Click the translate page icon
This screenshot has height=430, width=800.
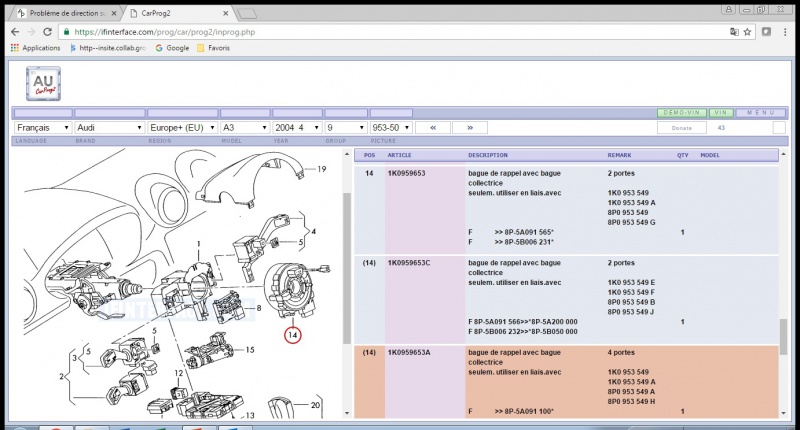click(x=734, y=32)
